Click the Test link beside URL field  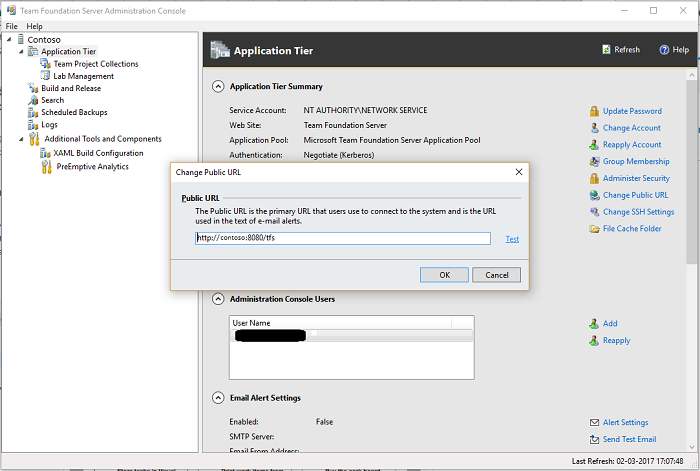512,239
